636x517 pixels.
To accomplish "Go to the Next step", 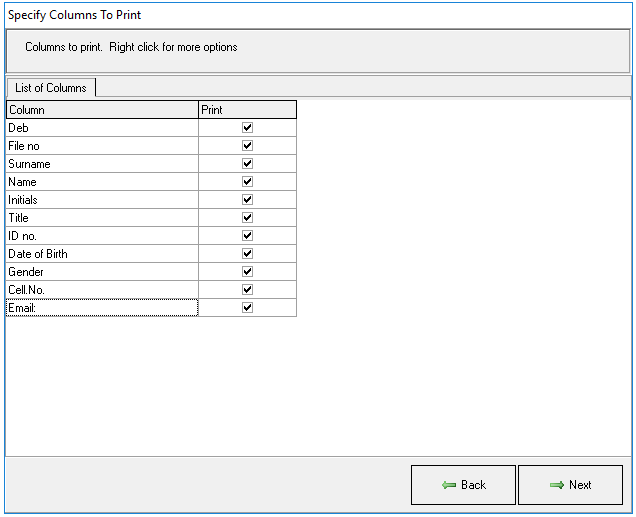I will click(x=570, y=485).
